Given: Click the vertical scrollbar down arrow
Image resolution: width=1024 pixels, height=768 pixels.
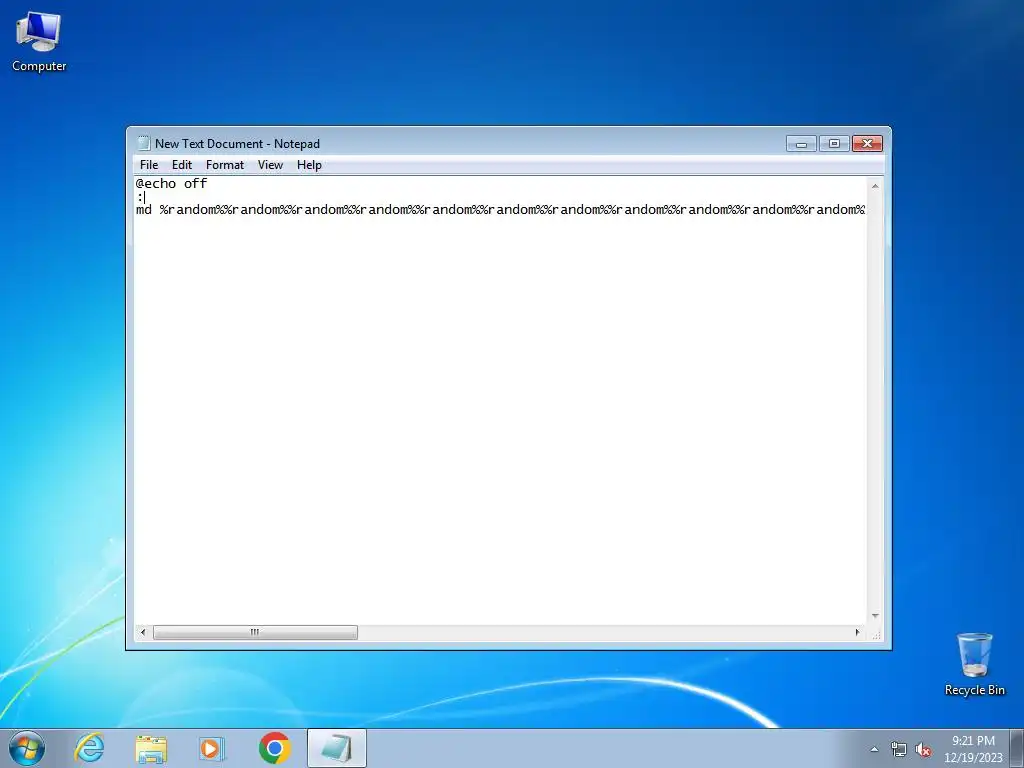Looking at the screenshot, I should pos(875,616).
